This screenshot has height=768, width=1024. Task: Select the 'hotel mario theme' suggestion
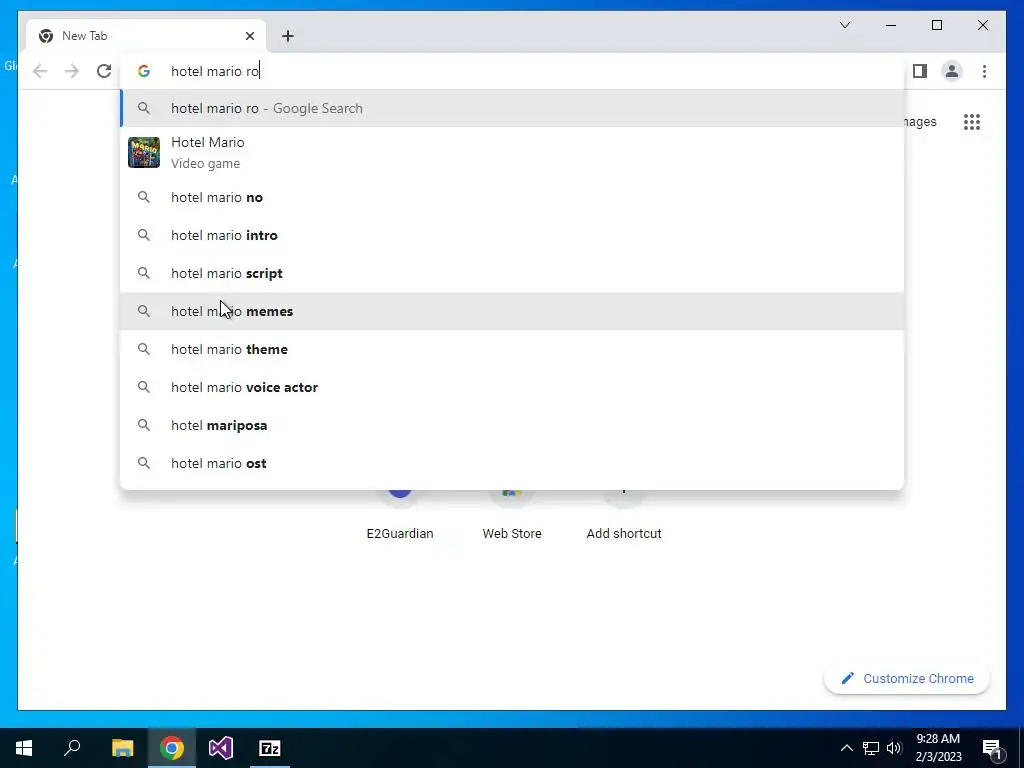tap(513, 349)
